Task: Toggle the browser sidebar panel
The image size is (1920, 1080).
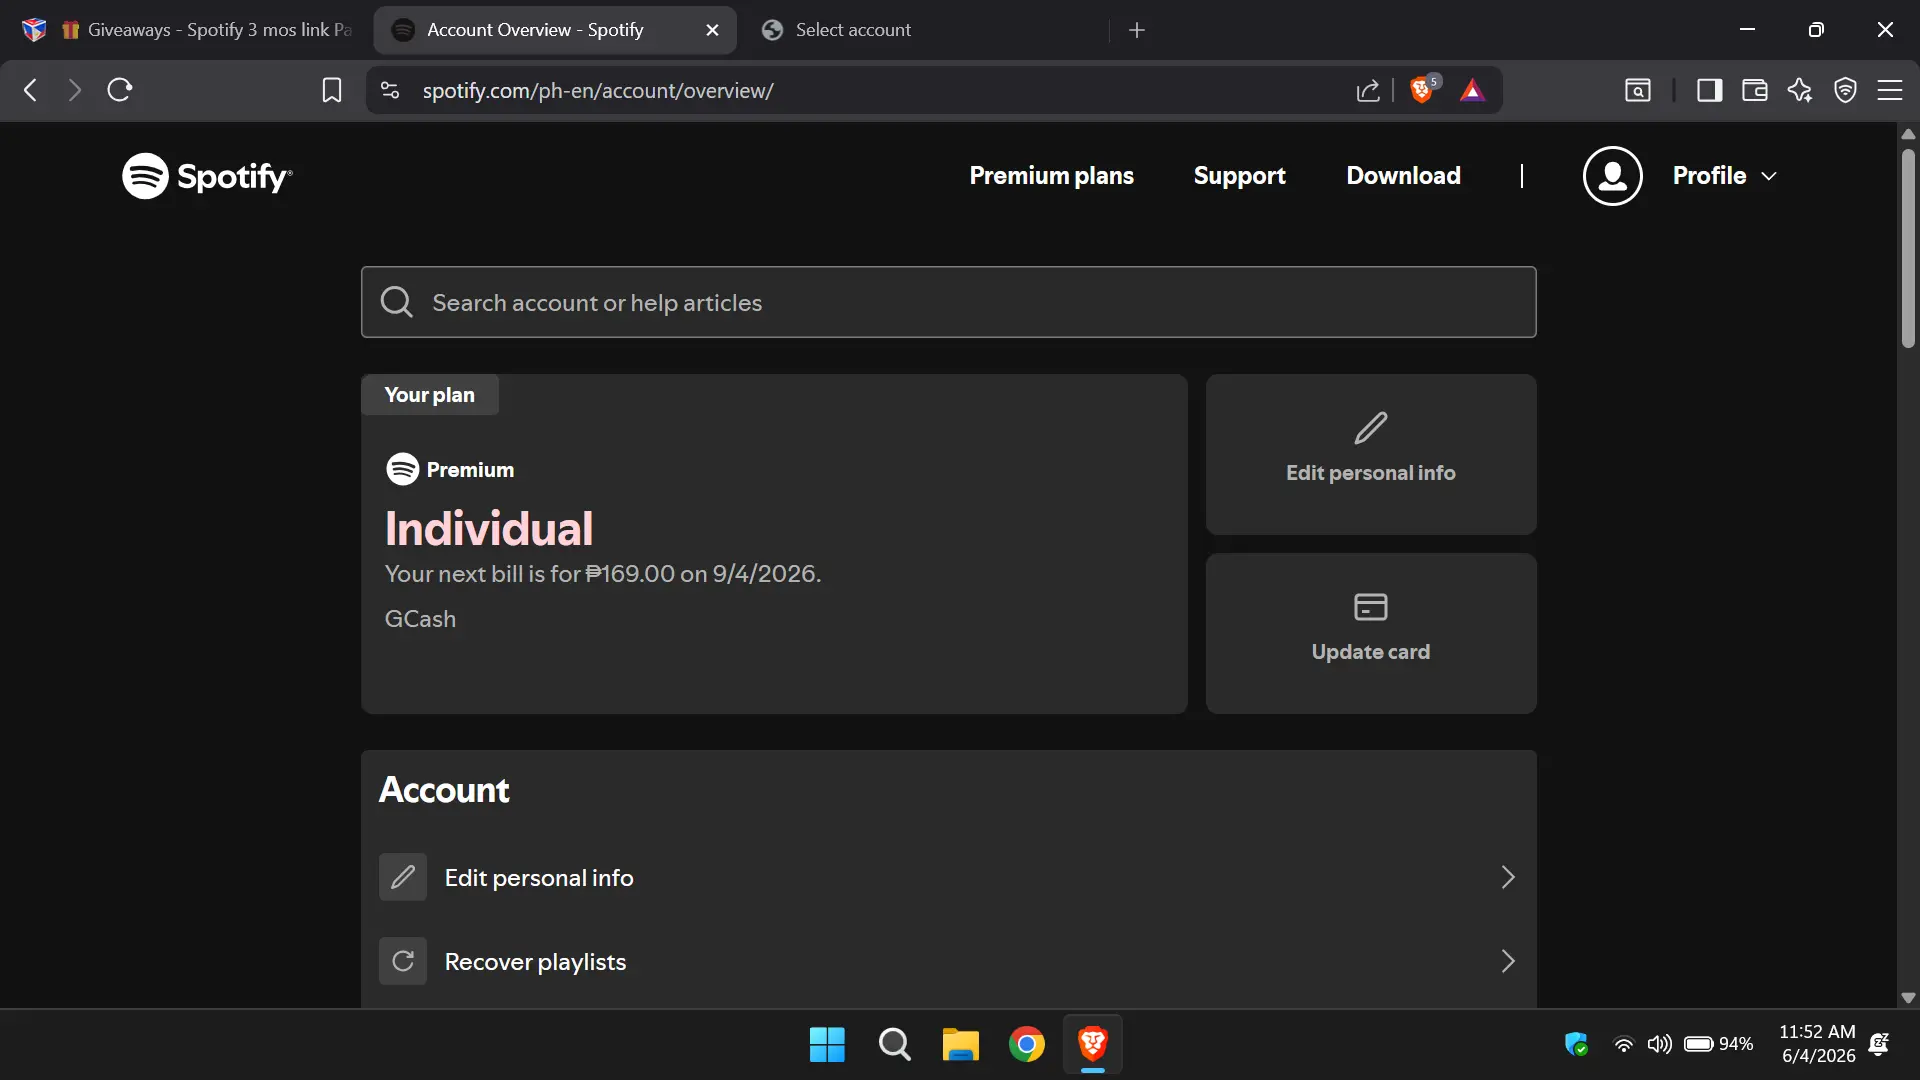Action: click(x=1709, y=90)
